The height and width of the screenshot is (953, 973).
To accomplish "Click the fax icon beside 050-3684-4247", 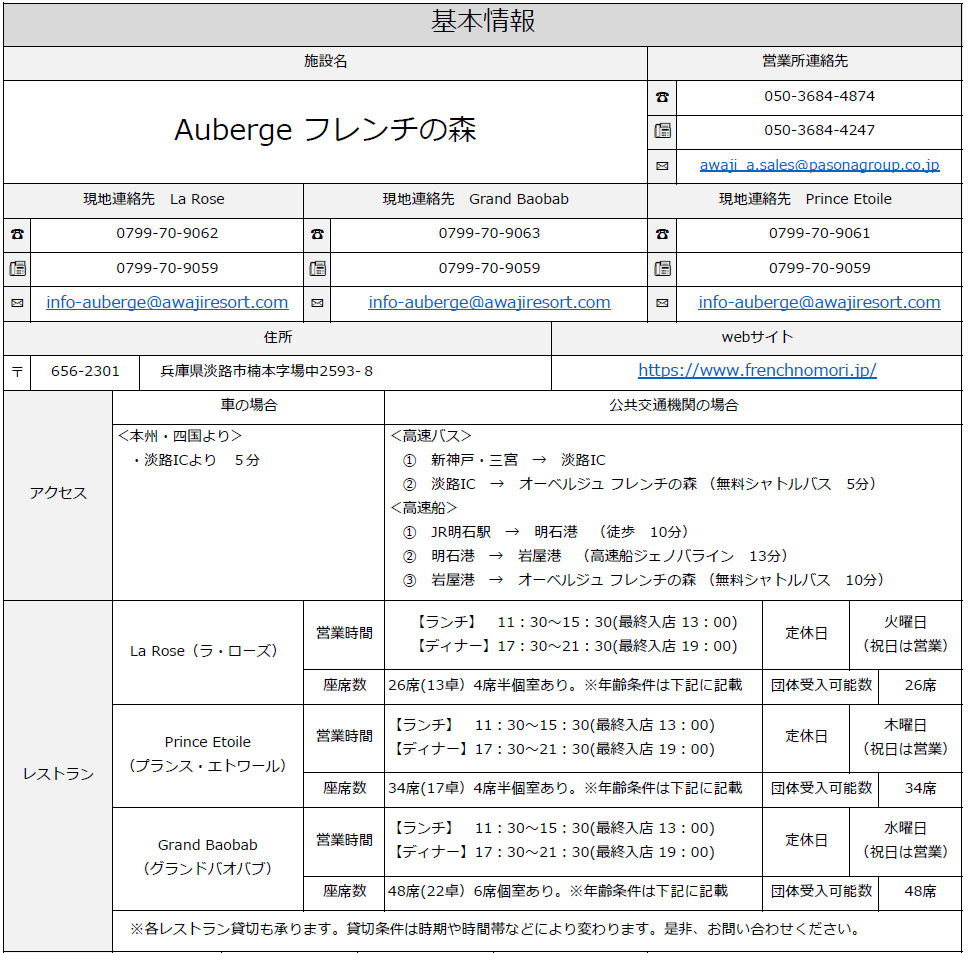I will 662,131.
